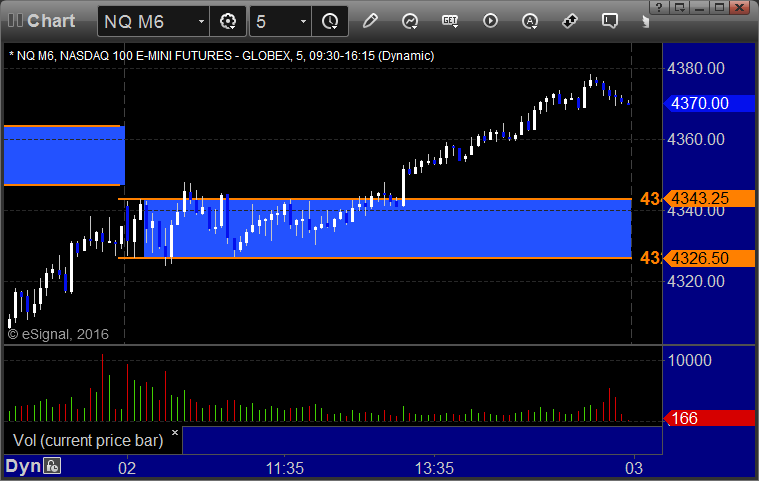This screenshot has height=481, width=759.
Task: Close the chart window
Action: 740,7
